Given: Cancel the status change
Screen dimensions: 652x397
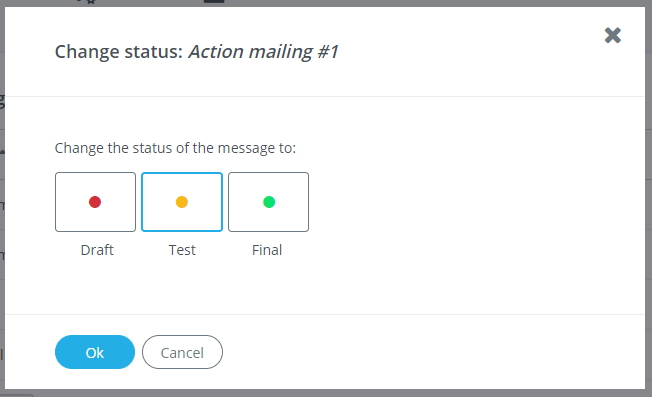Looking at the screenshot, I should 182,352.
